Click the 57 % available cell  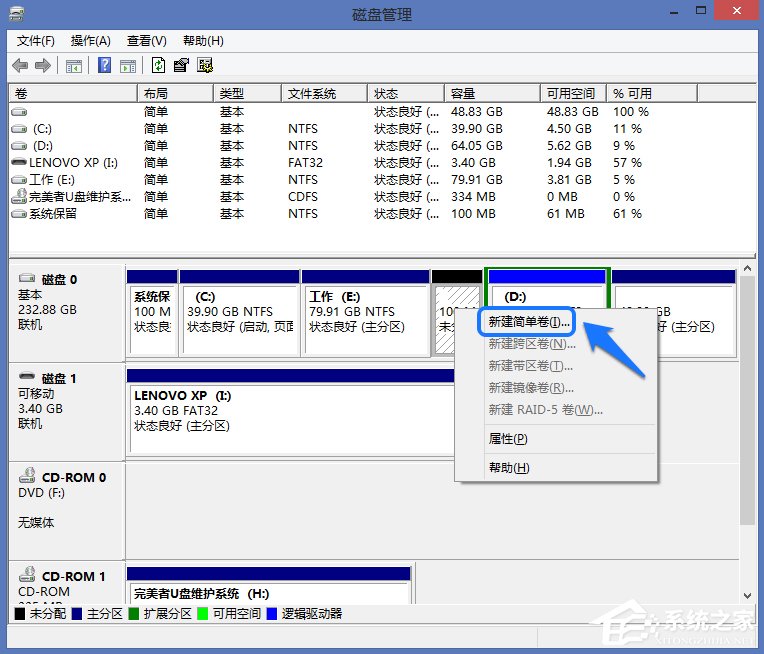point(627,163)
